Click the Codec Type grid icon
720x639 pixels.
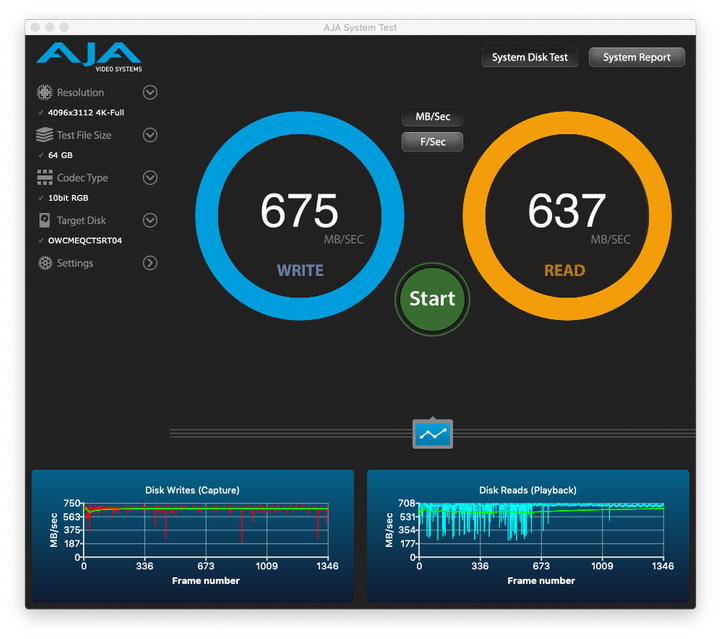pos(44,178)
